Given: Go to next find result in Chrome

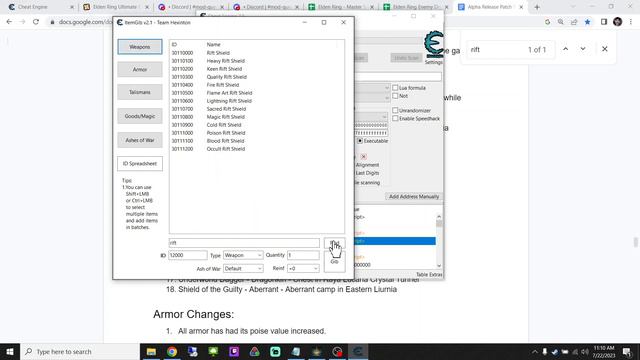Looking at the screenshot, I should point(583,49).
